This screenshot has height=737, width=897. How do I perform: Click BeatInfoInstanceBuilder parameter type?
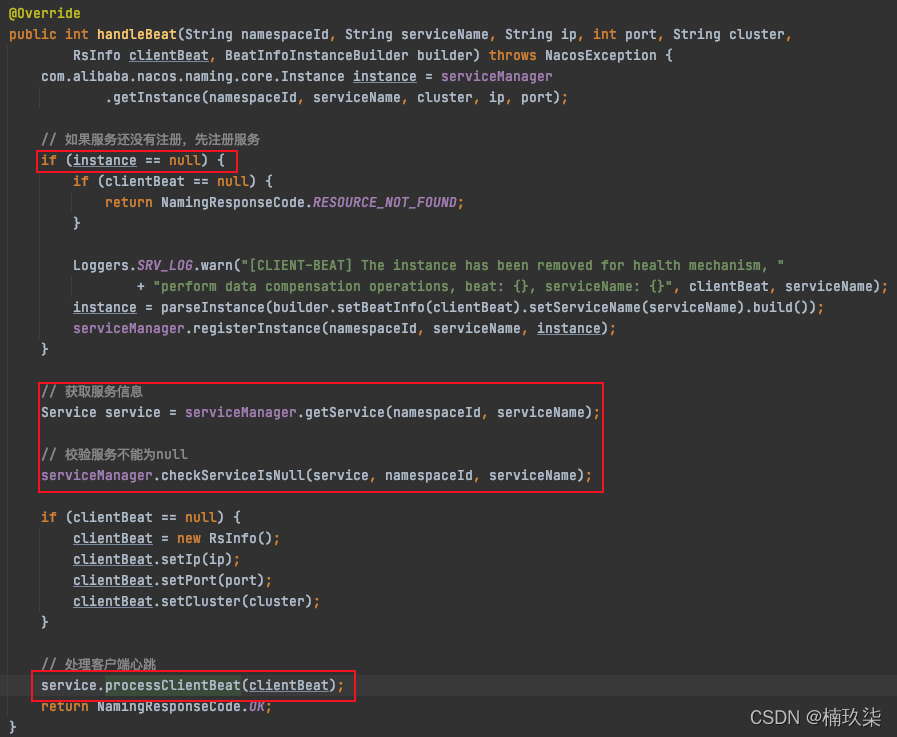[x=316, y=56]
